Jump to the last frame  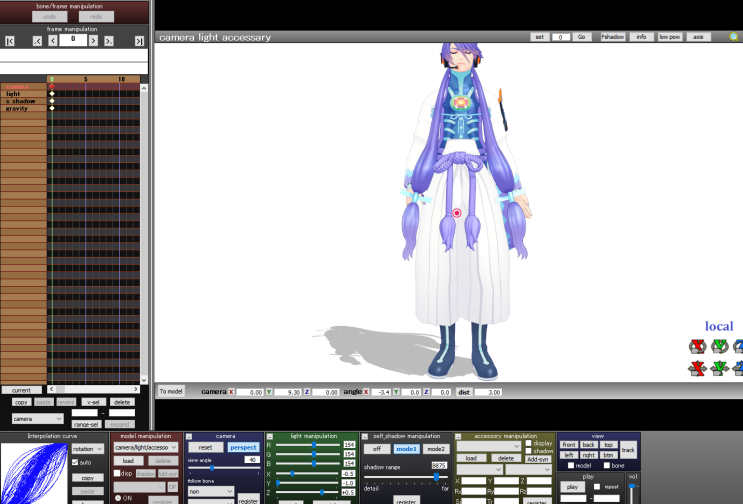[139, 41]
